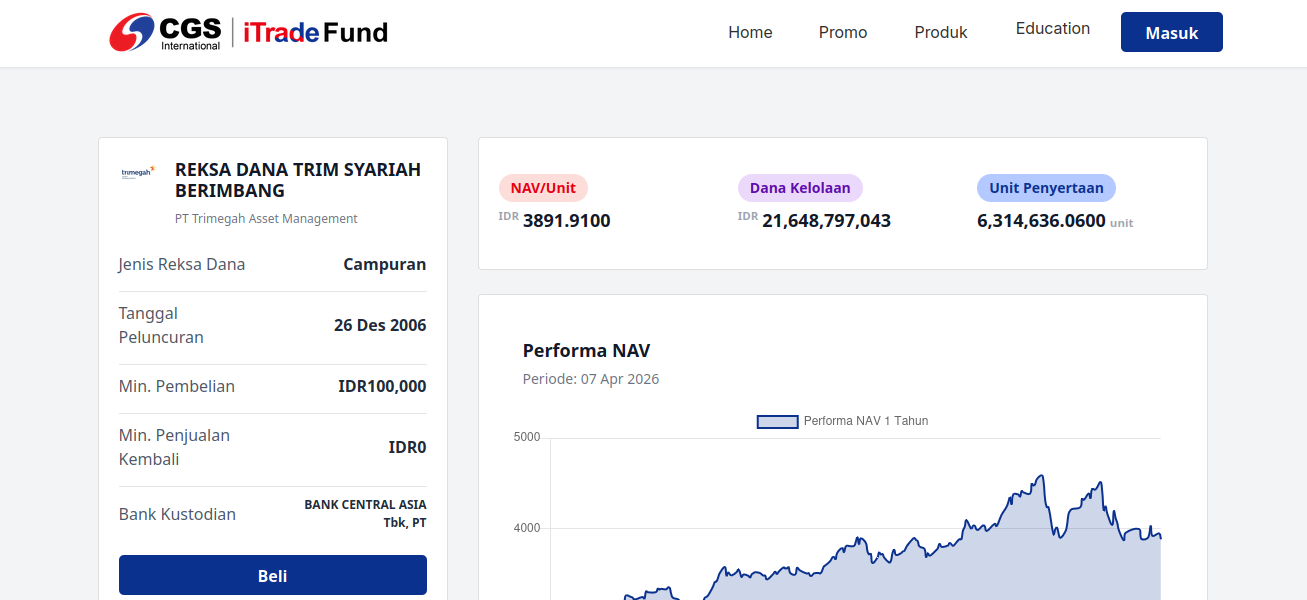The width and height of the screenshot is (1307, 600).
Task: Click the legend color box for NAV chart
Action: 777,421
